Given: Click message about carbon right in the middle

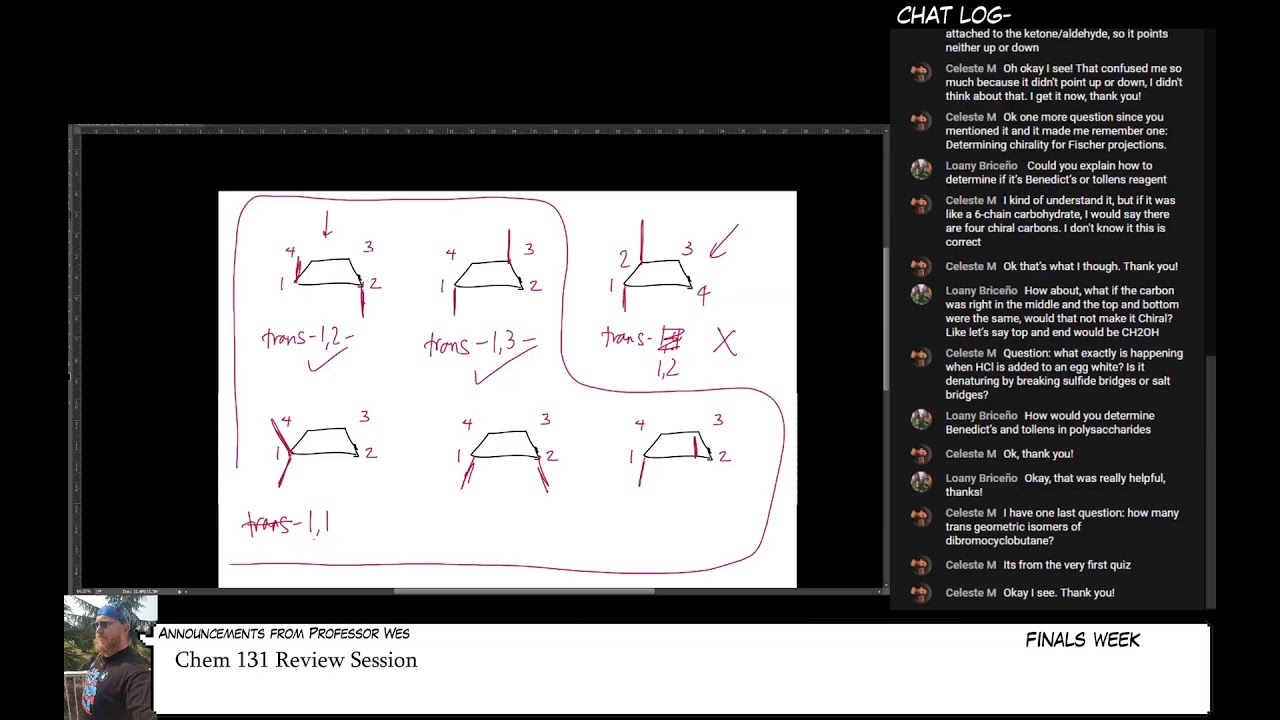Looking at the screenshot, I should [x=1062, y=312].
